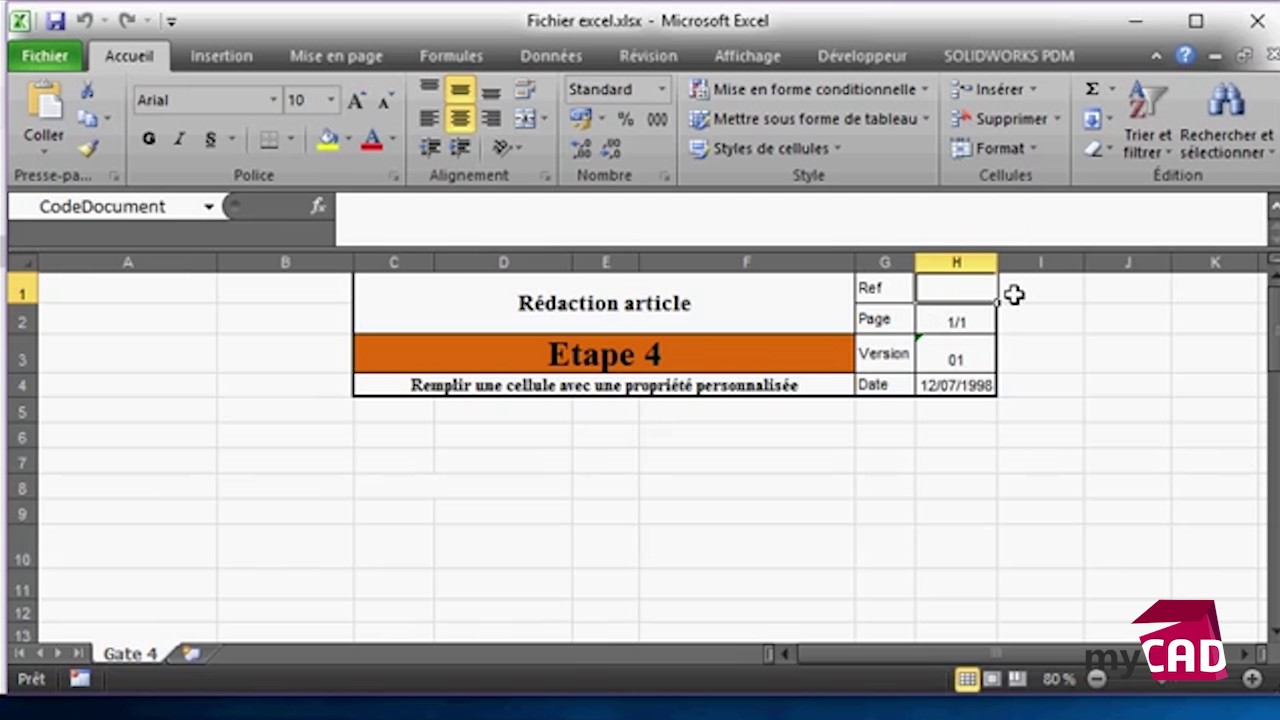Activate the format painter brush
The image size is (1280, 720).
pyautogui.click(x=88, y=148)
